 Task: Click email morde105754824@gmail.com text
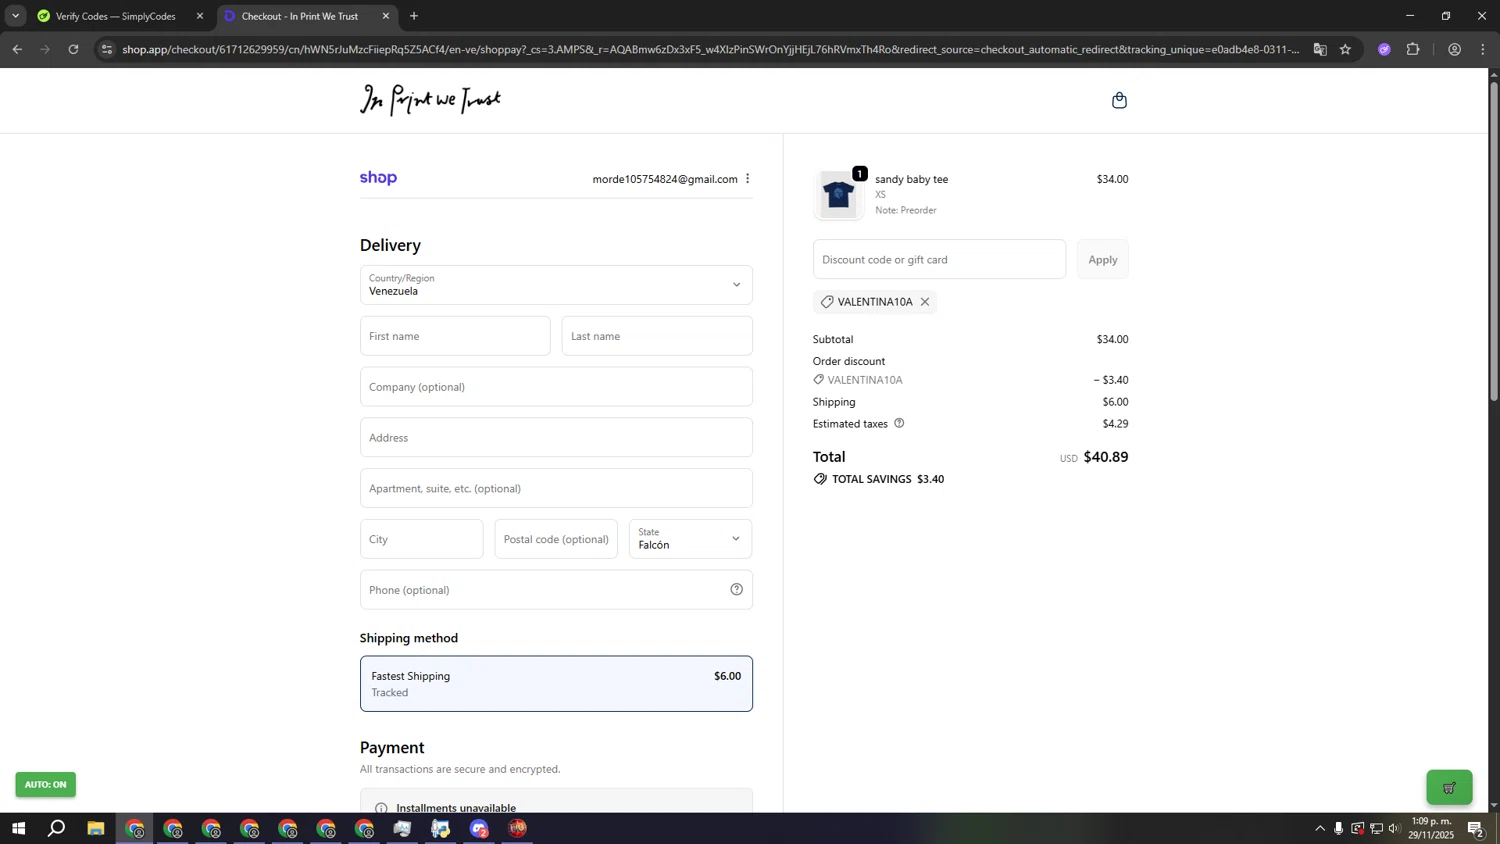665,179
